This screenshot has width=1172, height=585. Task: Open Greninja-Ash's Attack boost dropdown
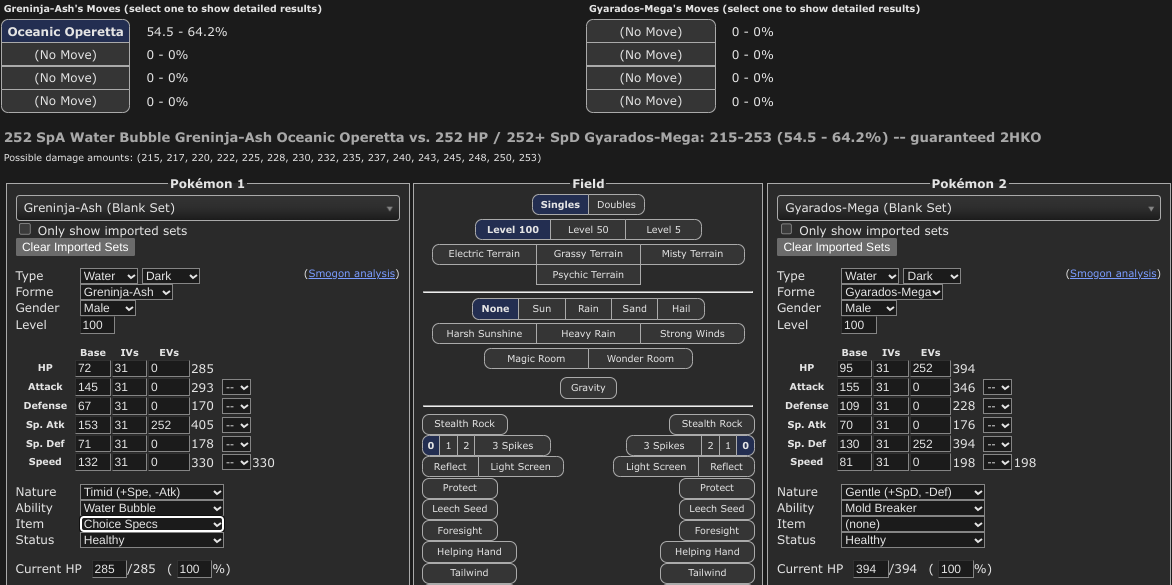(x=236, y=387)
